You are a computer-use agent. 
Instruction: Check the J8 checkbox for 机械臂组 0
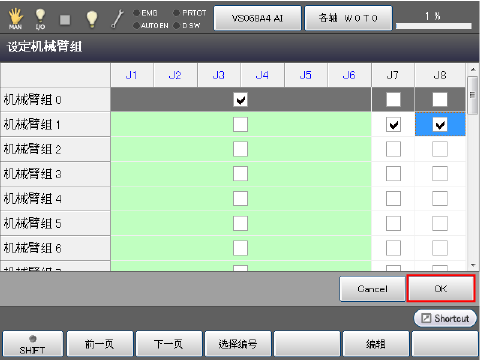(440, 99)
